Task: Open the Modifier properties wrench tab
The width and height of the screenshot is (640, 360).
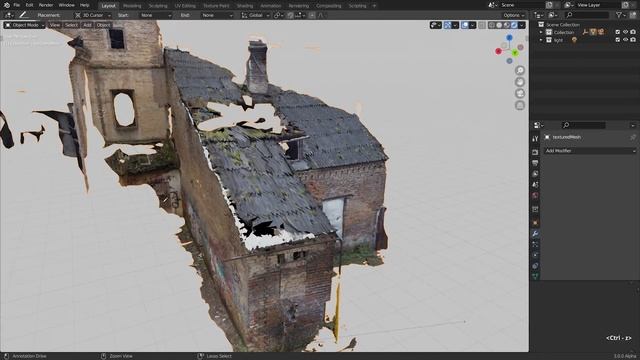Action: [x=535, y=233]
